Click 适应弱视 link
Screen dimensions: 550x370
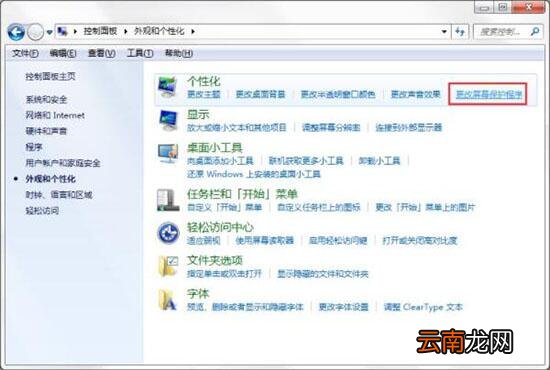tap(203, 241)
